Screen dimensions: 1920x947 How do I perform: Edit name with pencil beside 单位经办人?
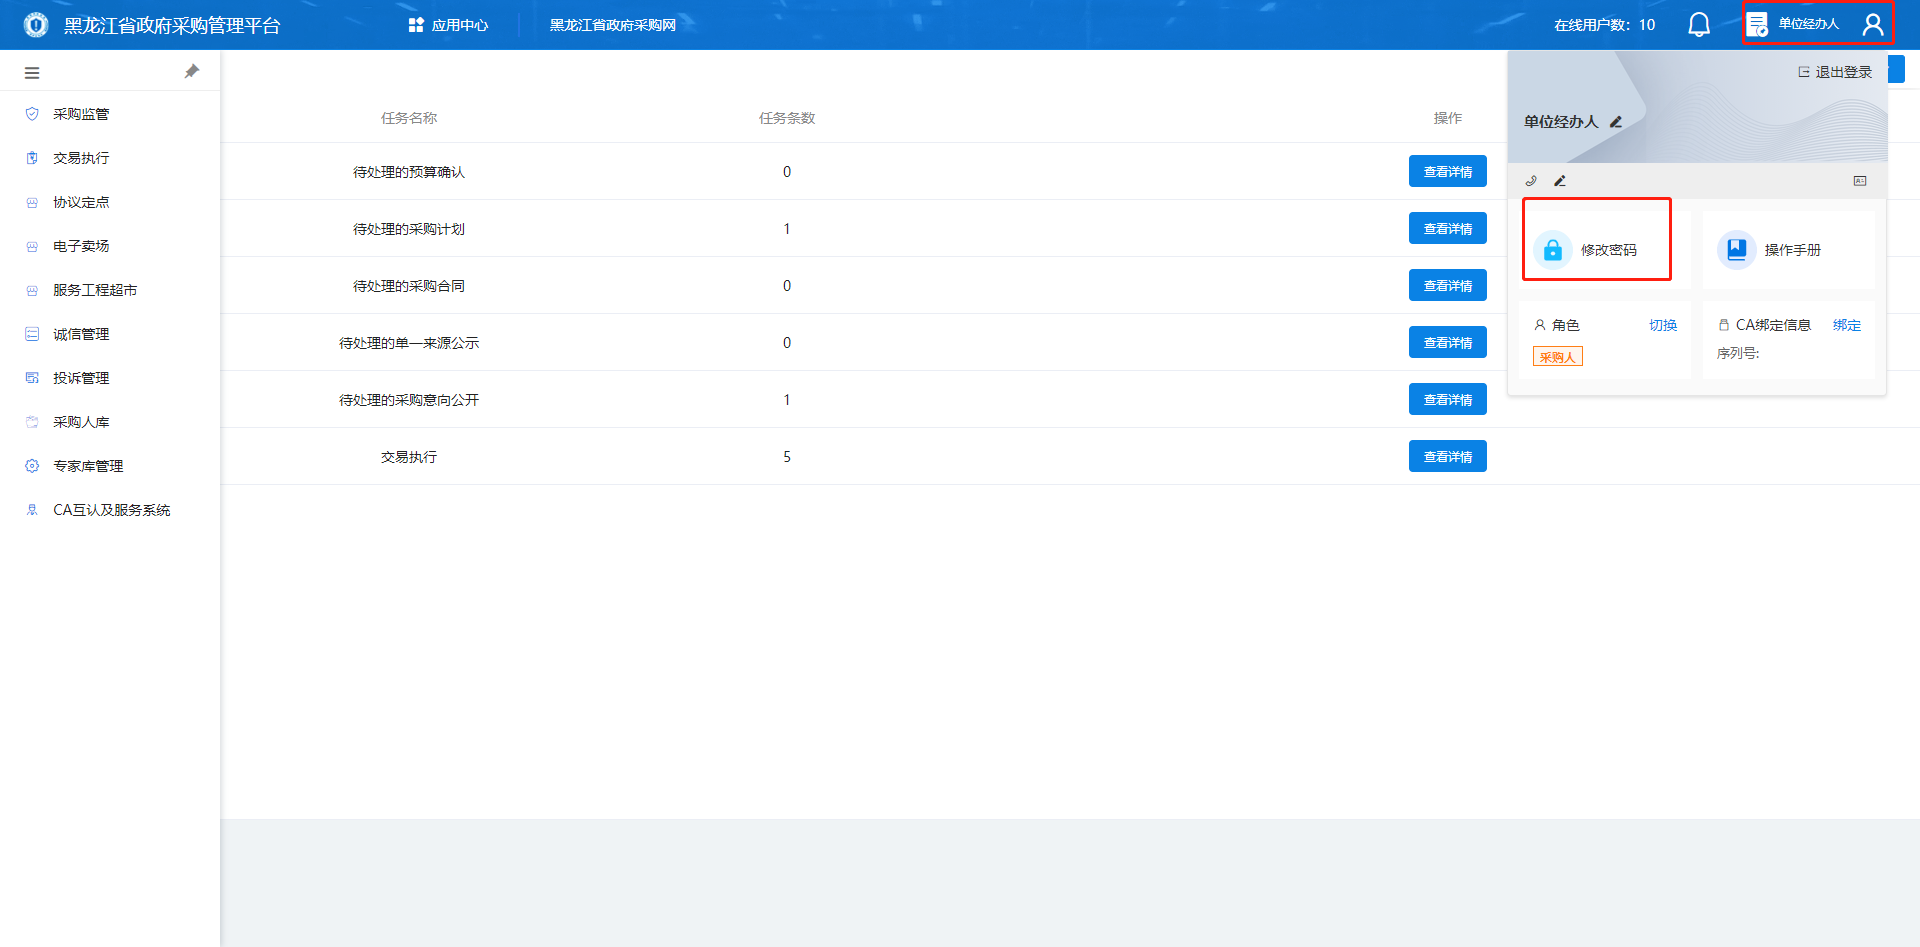point(1616,122)
